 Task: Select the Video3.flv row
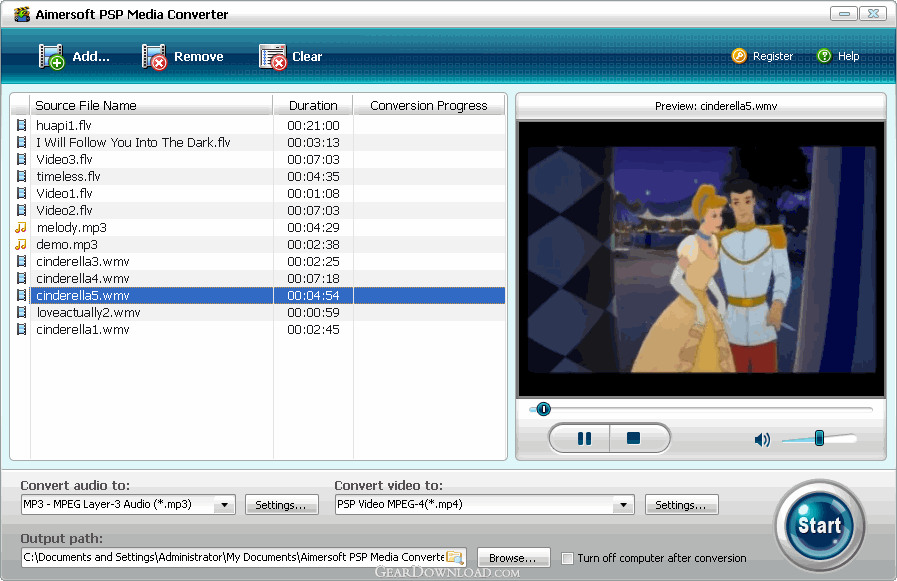257,160
